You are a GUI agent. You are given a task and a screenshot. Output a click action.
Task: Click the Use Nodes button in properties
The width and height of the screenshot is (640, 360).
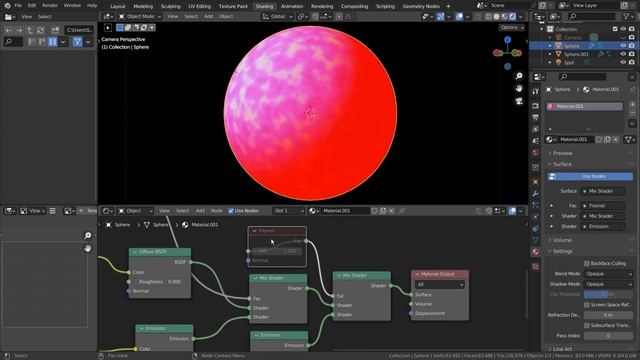[591, 176]
